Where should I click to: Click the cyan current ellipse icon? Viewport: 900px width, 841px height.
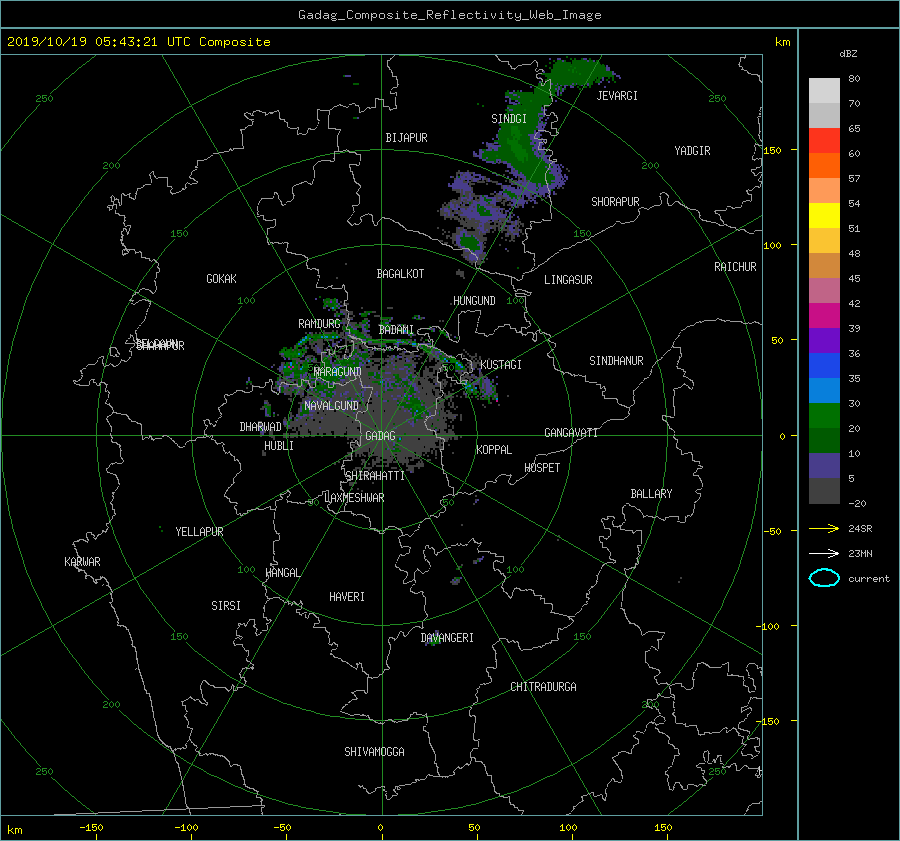[824, 578]
